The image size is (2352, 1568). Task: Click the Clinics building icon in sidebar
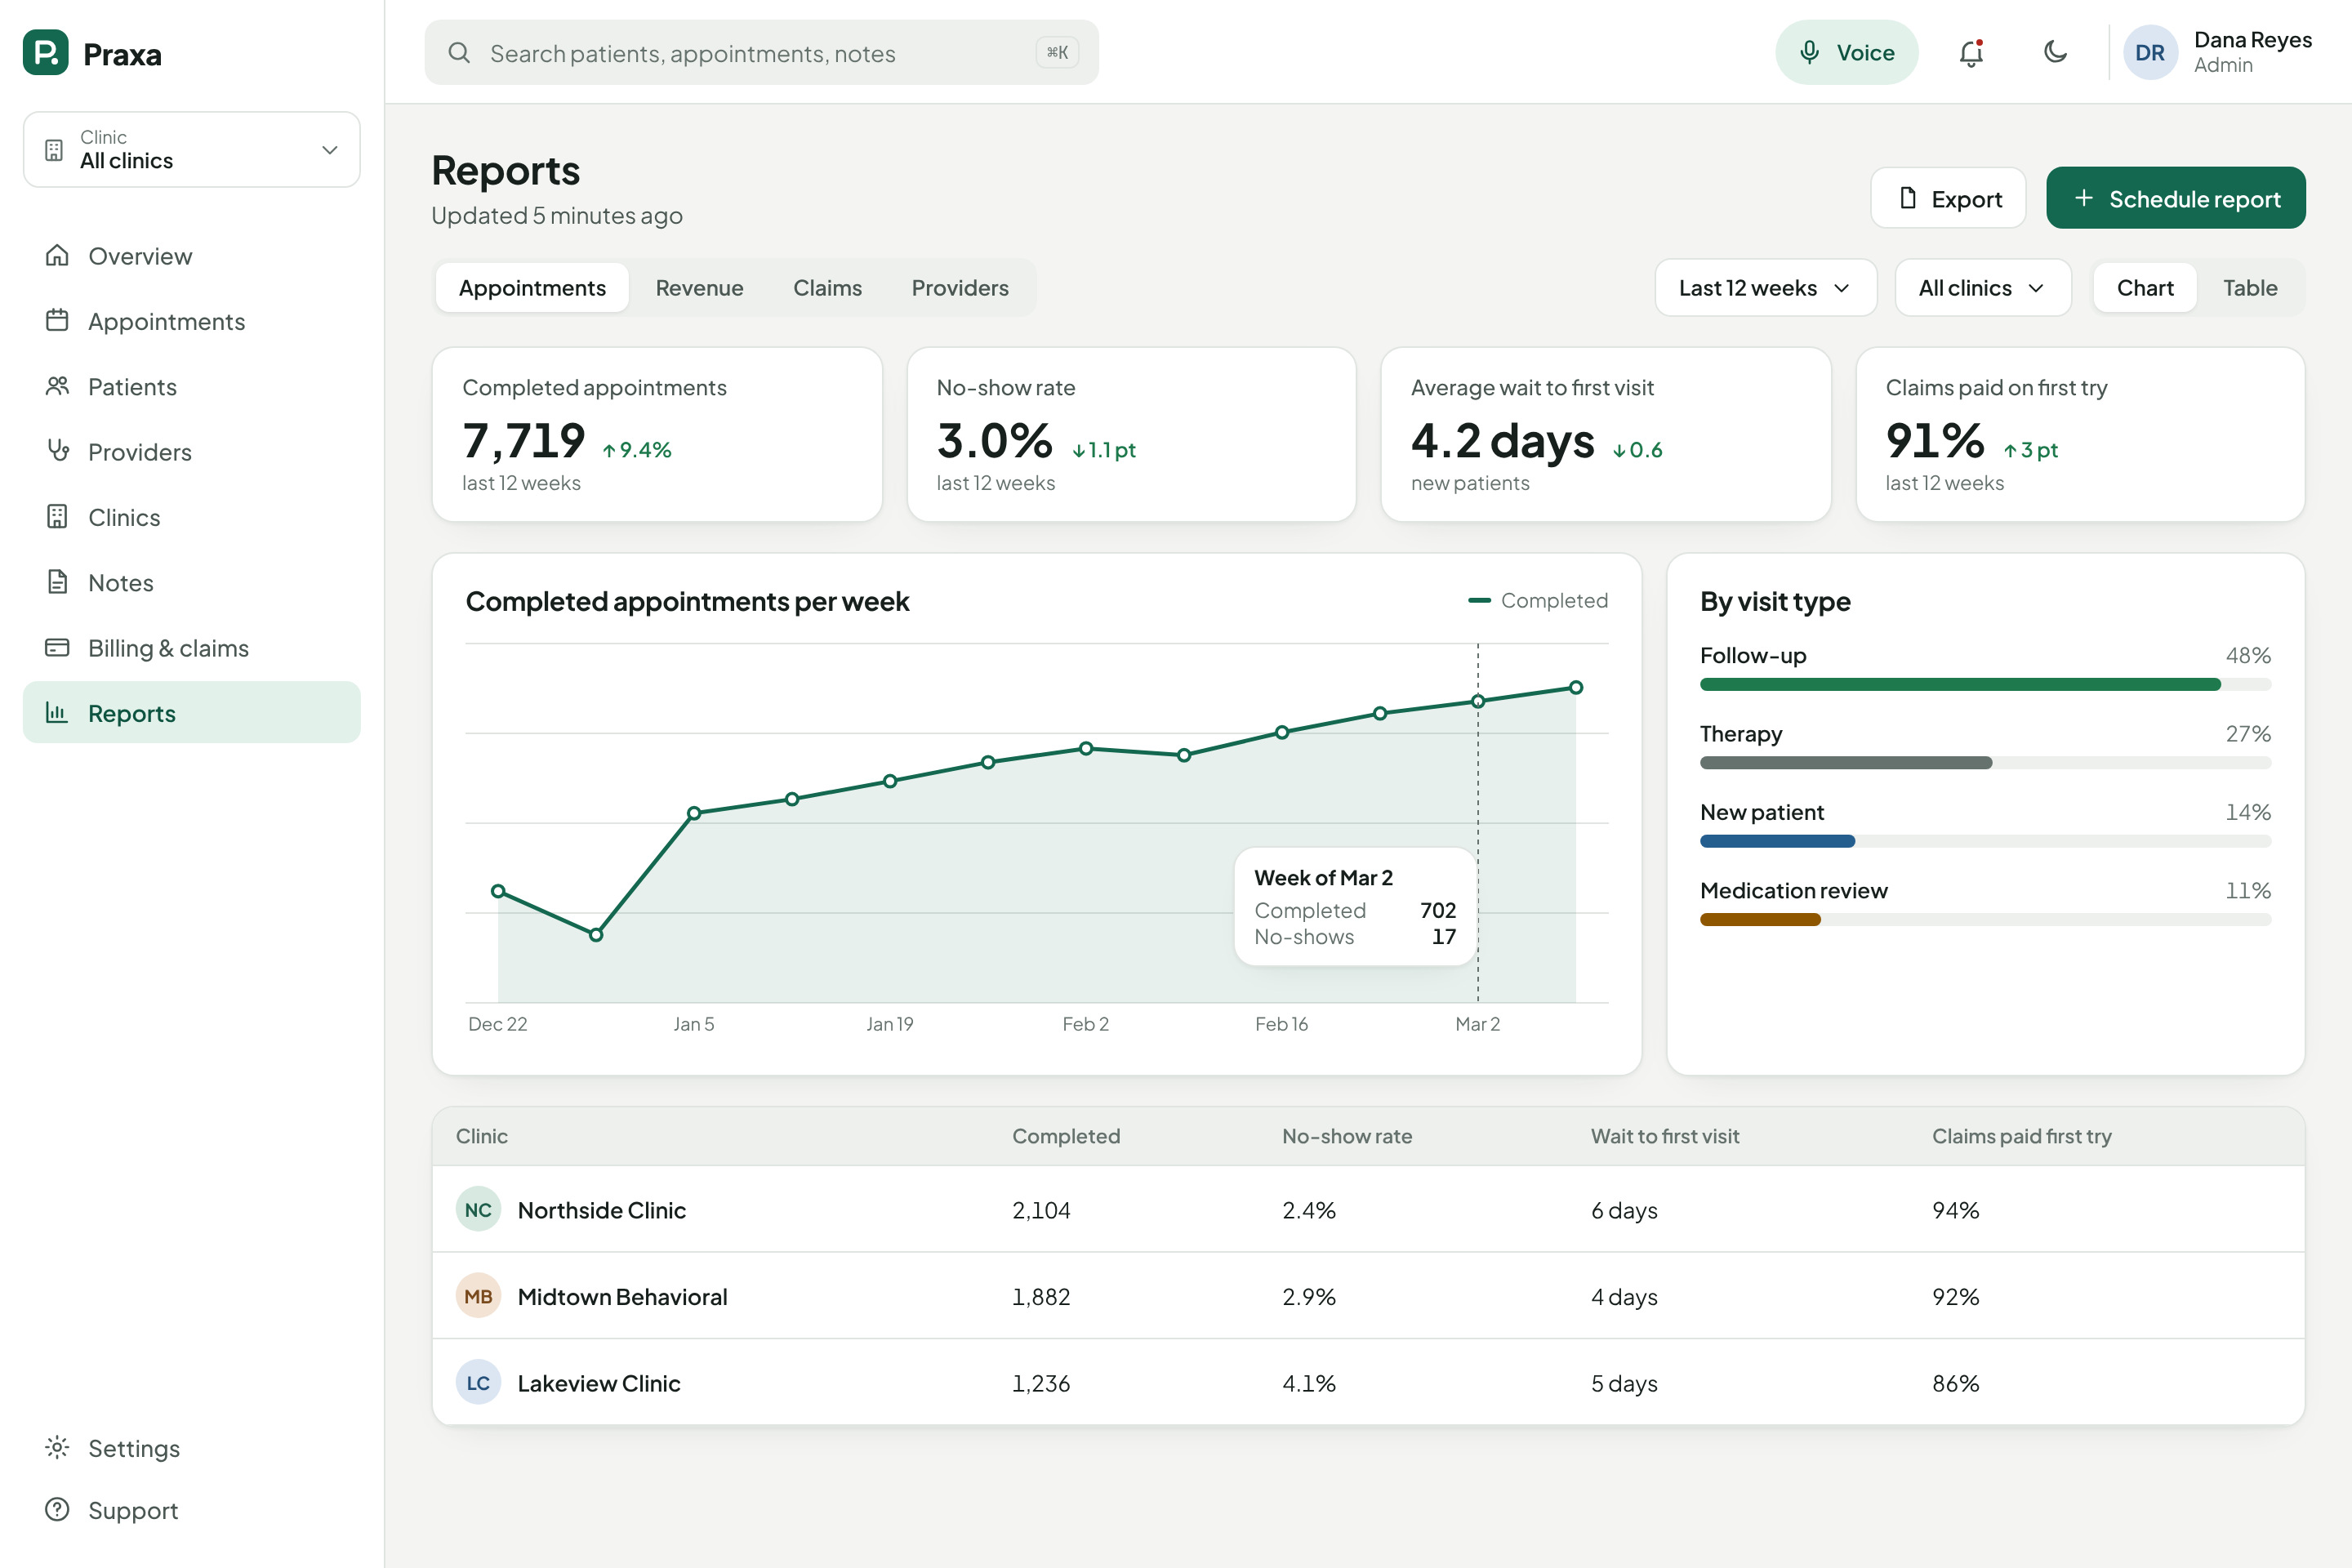pyautogui.click(x=57, y=516)
